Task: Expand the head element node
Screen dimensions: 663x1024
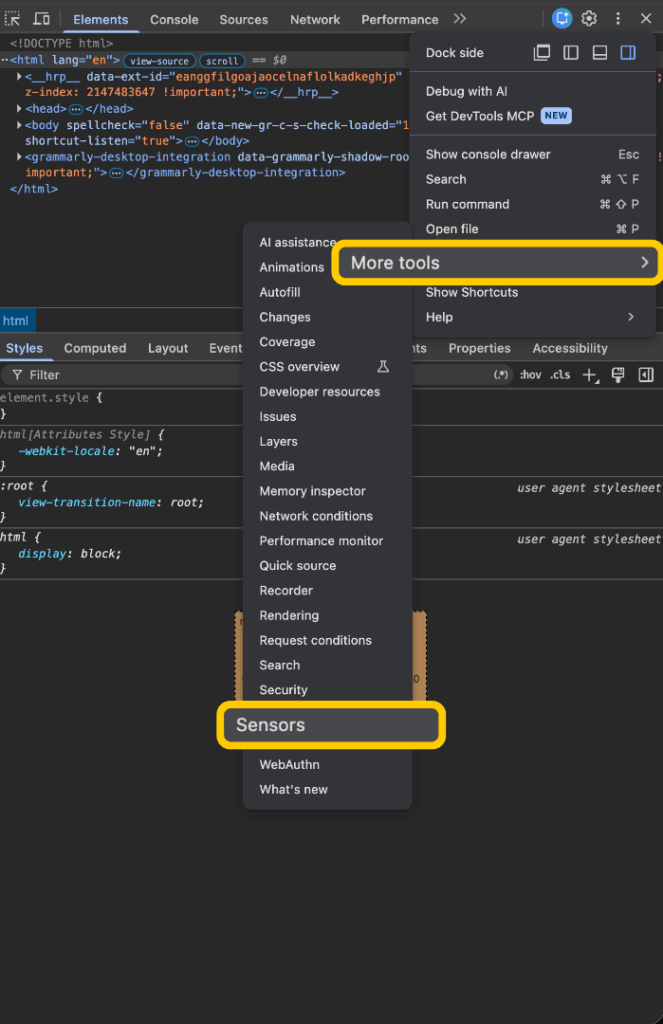Action: [x=19, y=108]
